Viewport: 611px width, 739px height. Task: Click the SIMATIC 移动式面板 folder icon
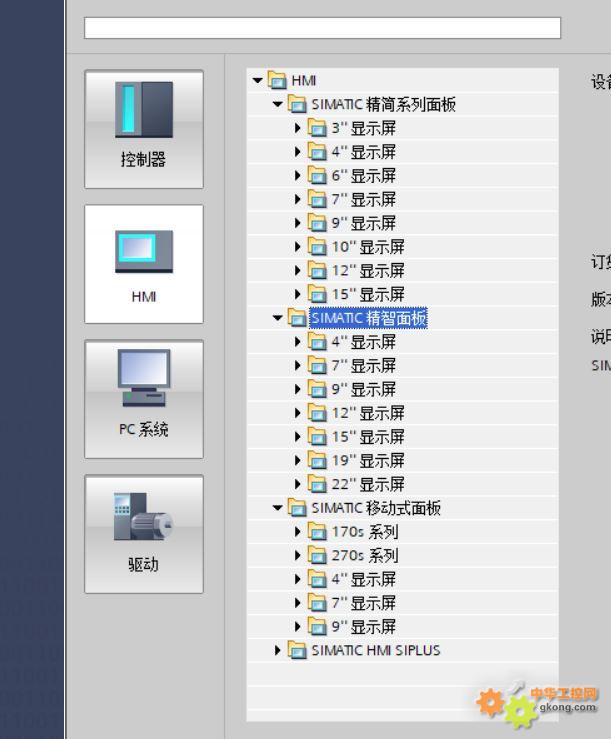point(297,508)
